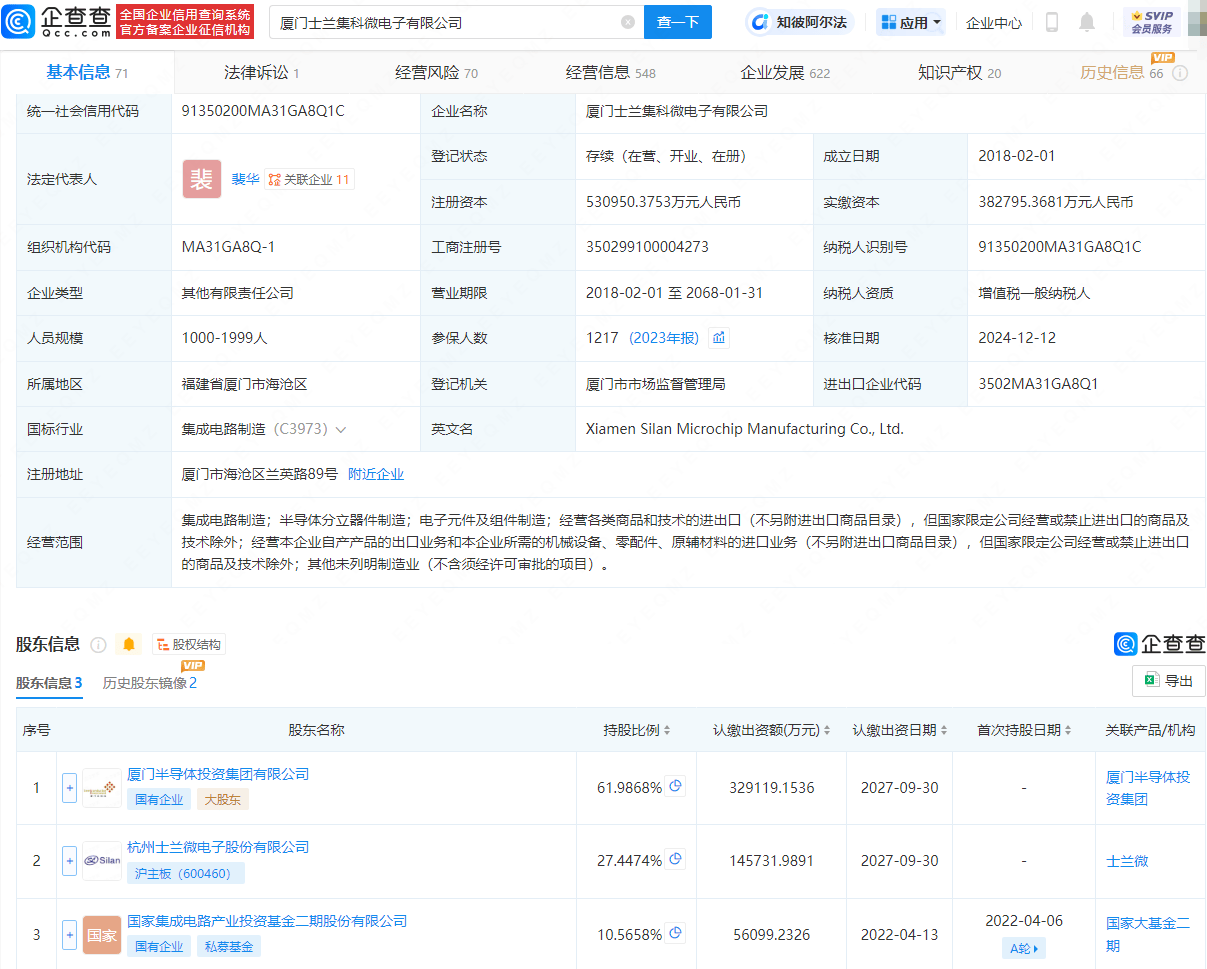Switch to the 历史信息 tab

pyautogui.click(x=1122, y=72)
